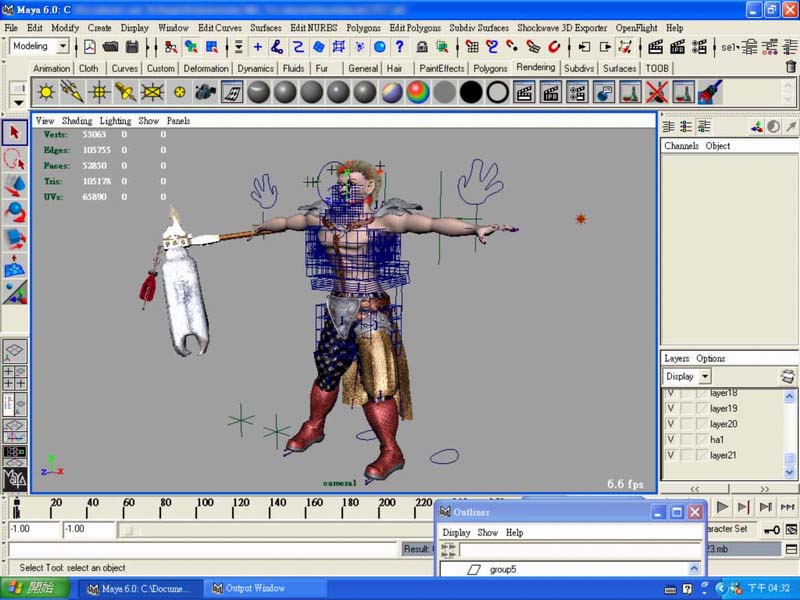Toggle the display type box for layer19
The height and width of the screenshot is (600, 800).
[686, 408]
